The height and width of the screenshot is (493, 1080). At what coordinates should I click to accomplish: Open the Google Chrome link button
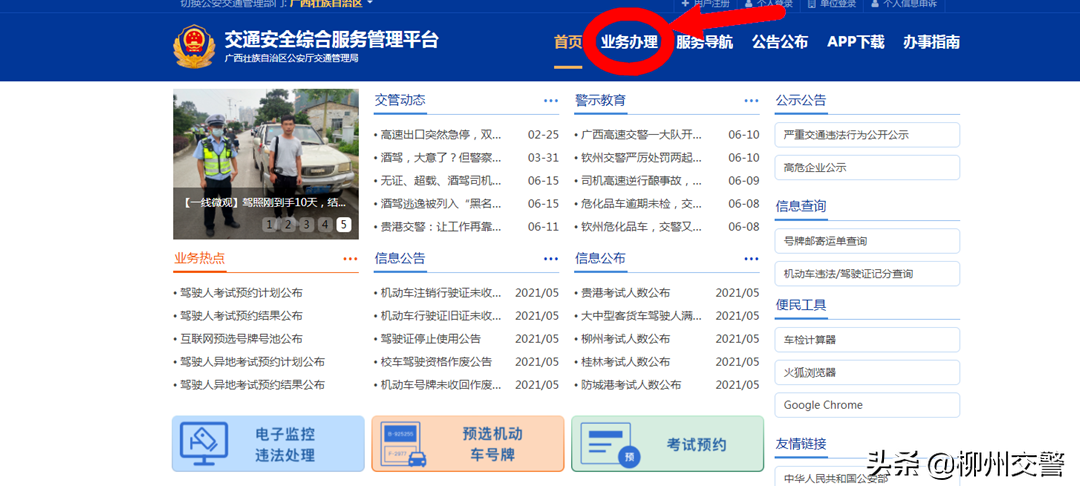[867, 405]
